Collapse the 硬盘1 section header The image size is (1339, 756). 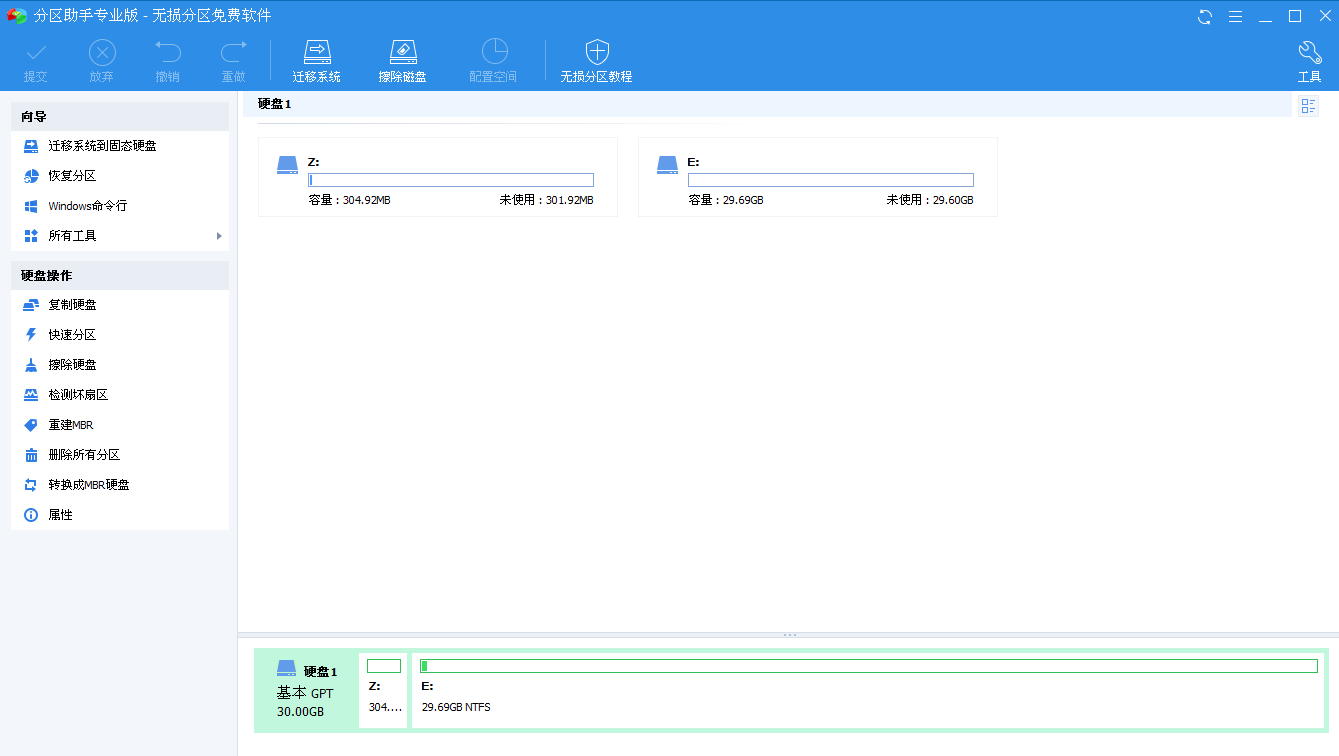tap(275, 104)
